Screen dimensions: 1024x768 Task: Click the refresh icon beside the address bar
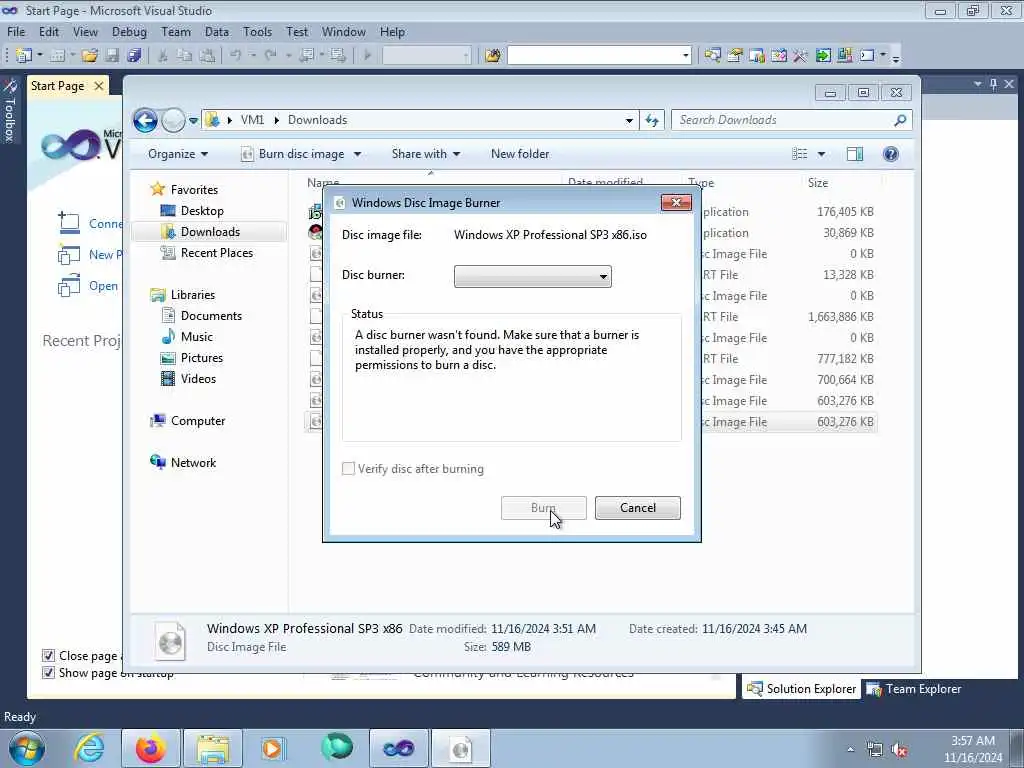[652, 120]
